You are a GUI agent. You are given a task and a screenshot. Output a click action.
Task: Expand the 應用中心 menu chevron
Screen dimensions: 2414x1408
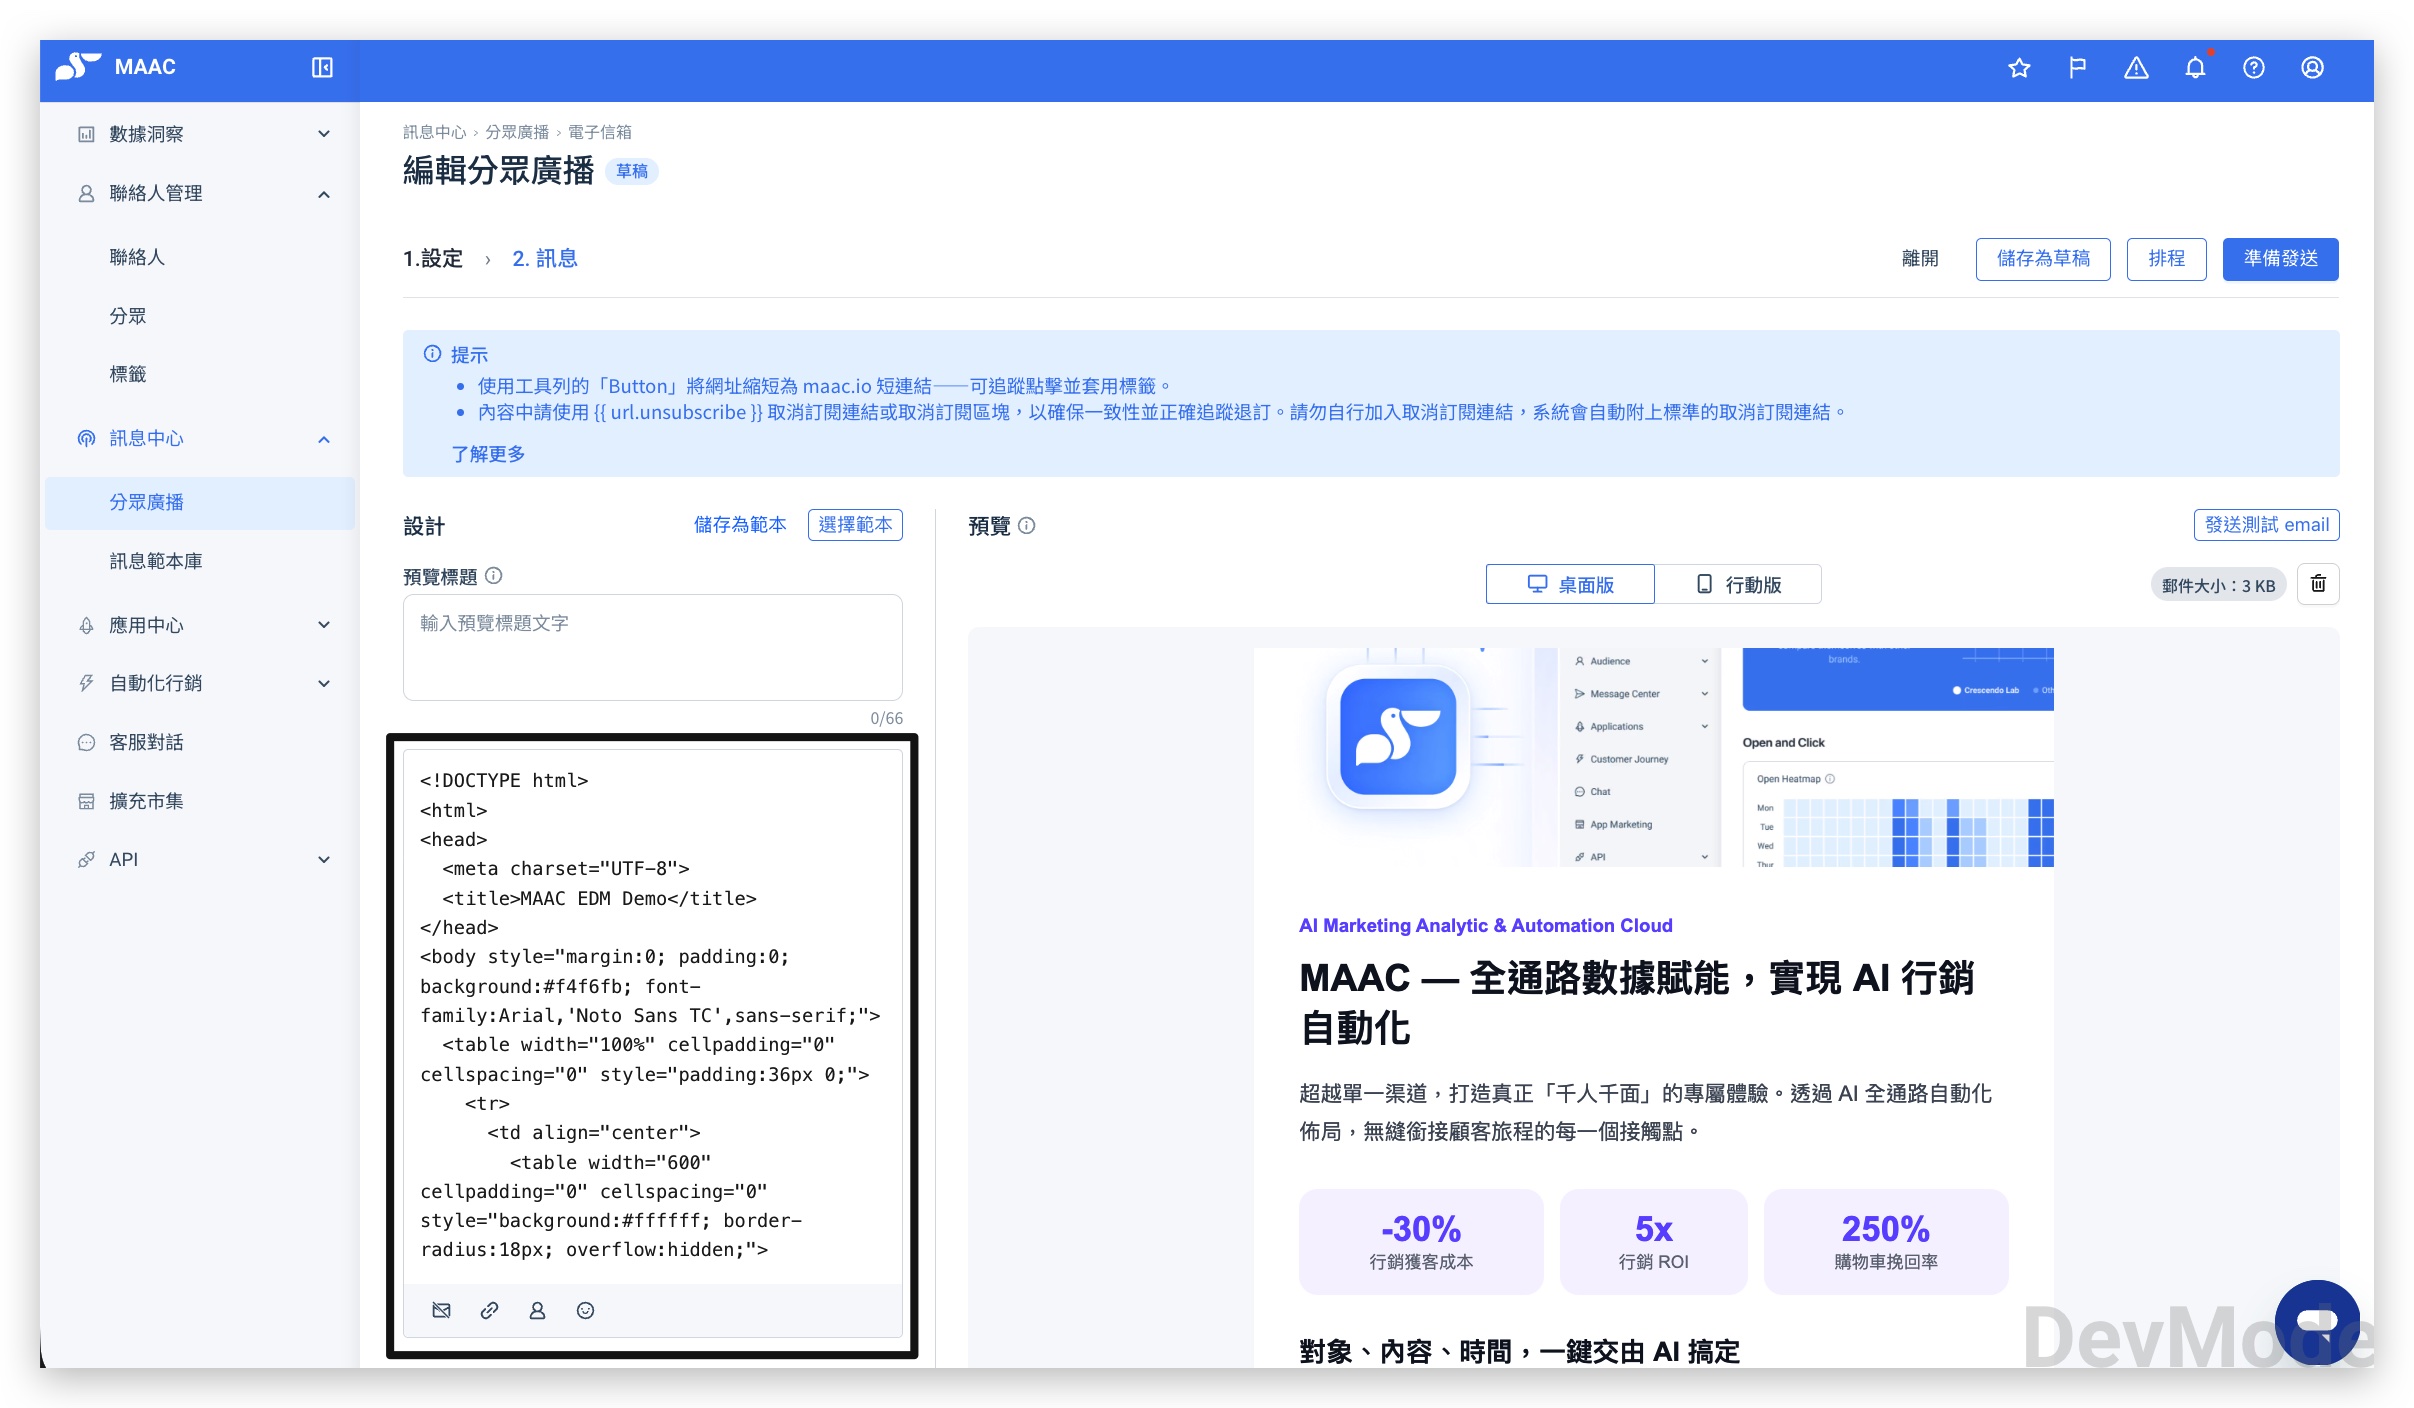324,625
